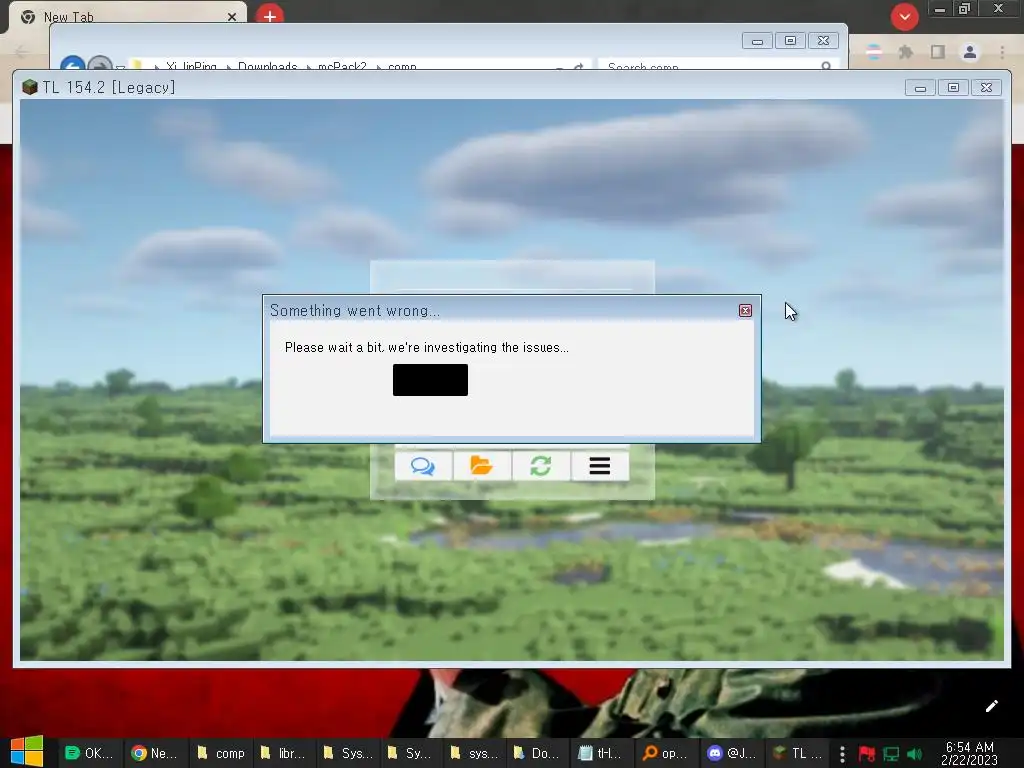
Task: Switch to 'TL ...' launcher taskbar button
Action: [797, 753]
